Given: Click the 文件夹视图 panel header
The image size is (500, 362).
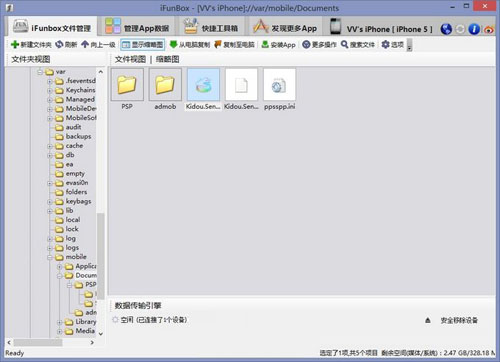Looking at the screenshot, I should click(31, 59).
